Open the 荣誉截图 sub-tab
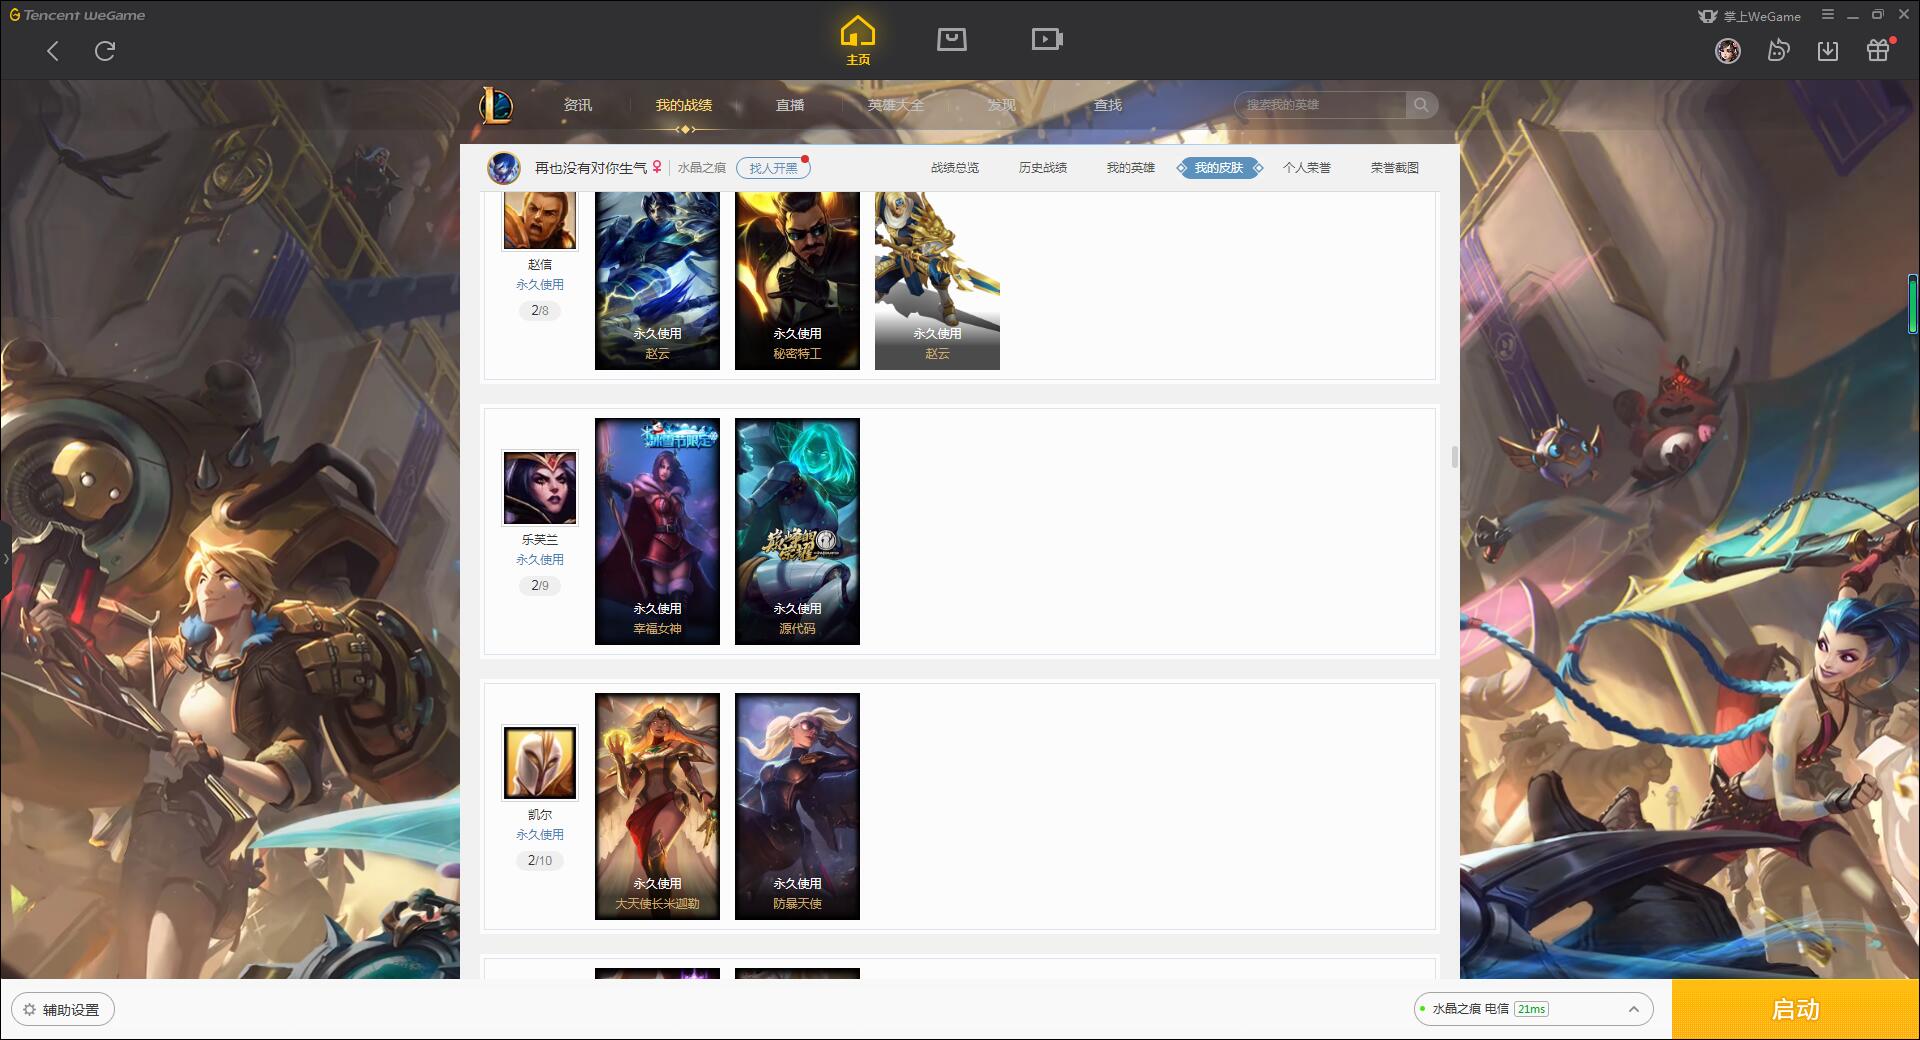1920x1040 pixels. [1395, 168]
